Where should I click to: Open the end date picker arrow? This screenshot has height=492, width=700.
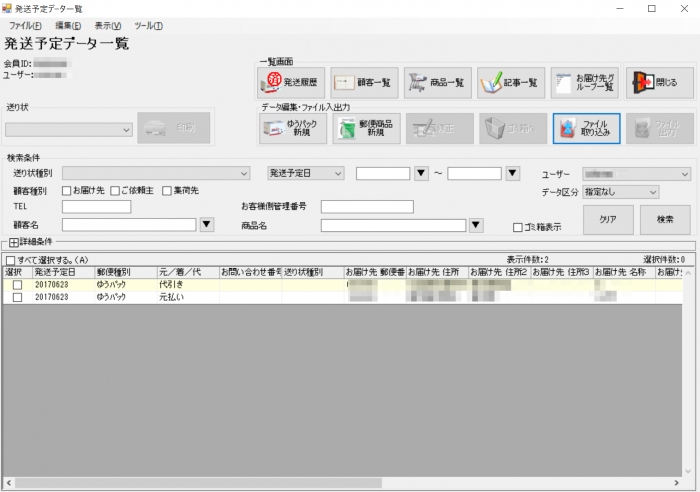click(512, 173)
